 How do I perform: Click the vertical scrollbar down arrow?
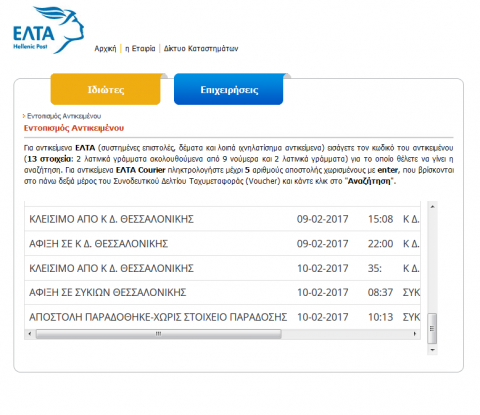[432, 350]
